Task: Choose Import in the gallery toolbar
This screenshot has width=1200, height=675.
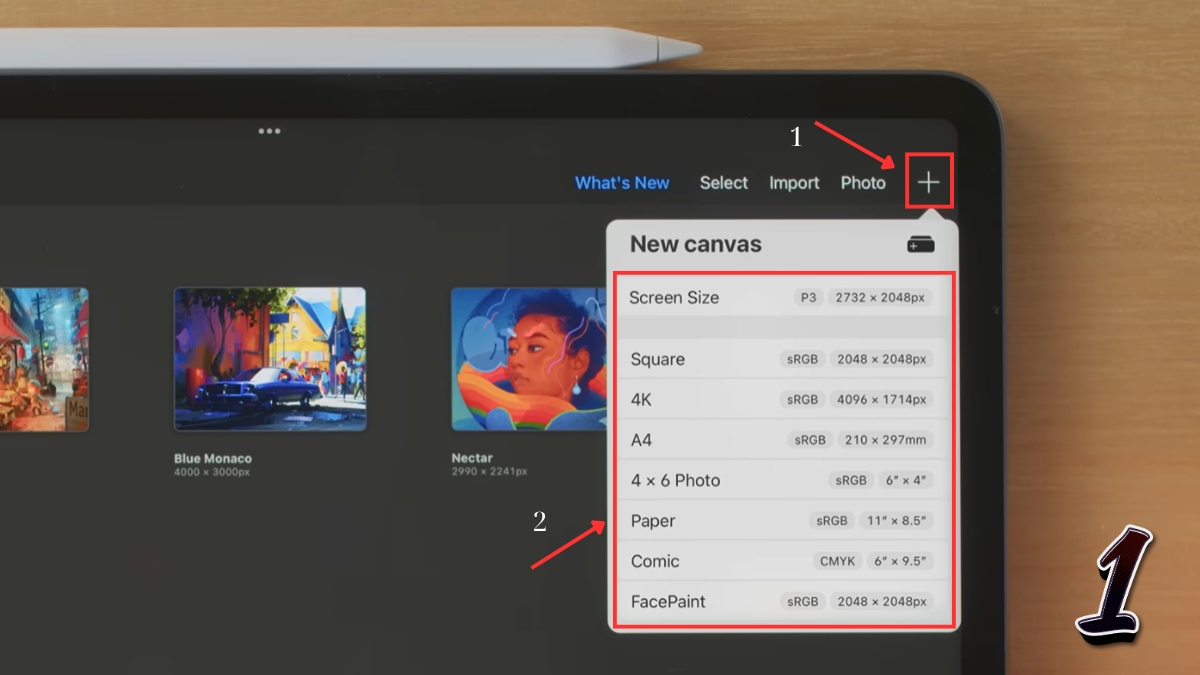Action: 794,183
